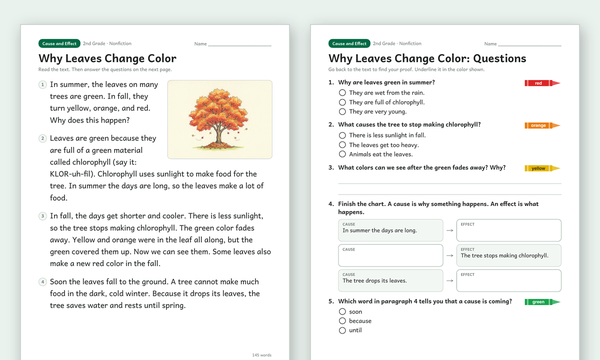Click cause box 'The tree drops its leaves.'

tap(391, 280)
